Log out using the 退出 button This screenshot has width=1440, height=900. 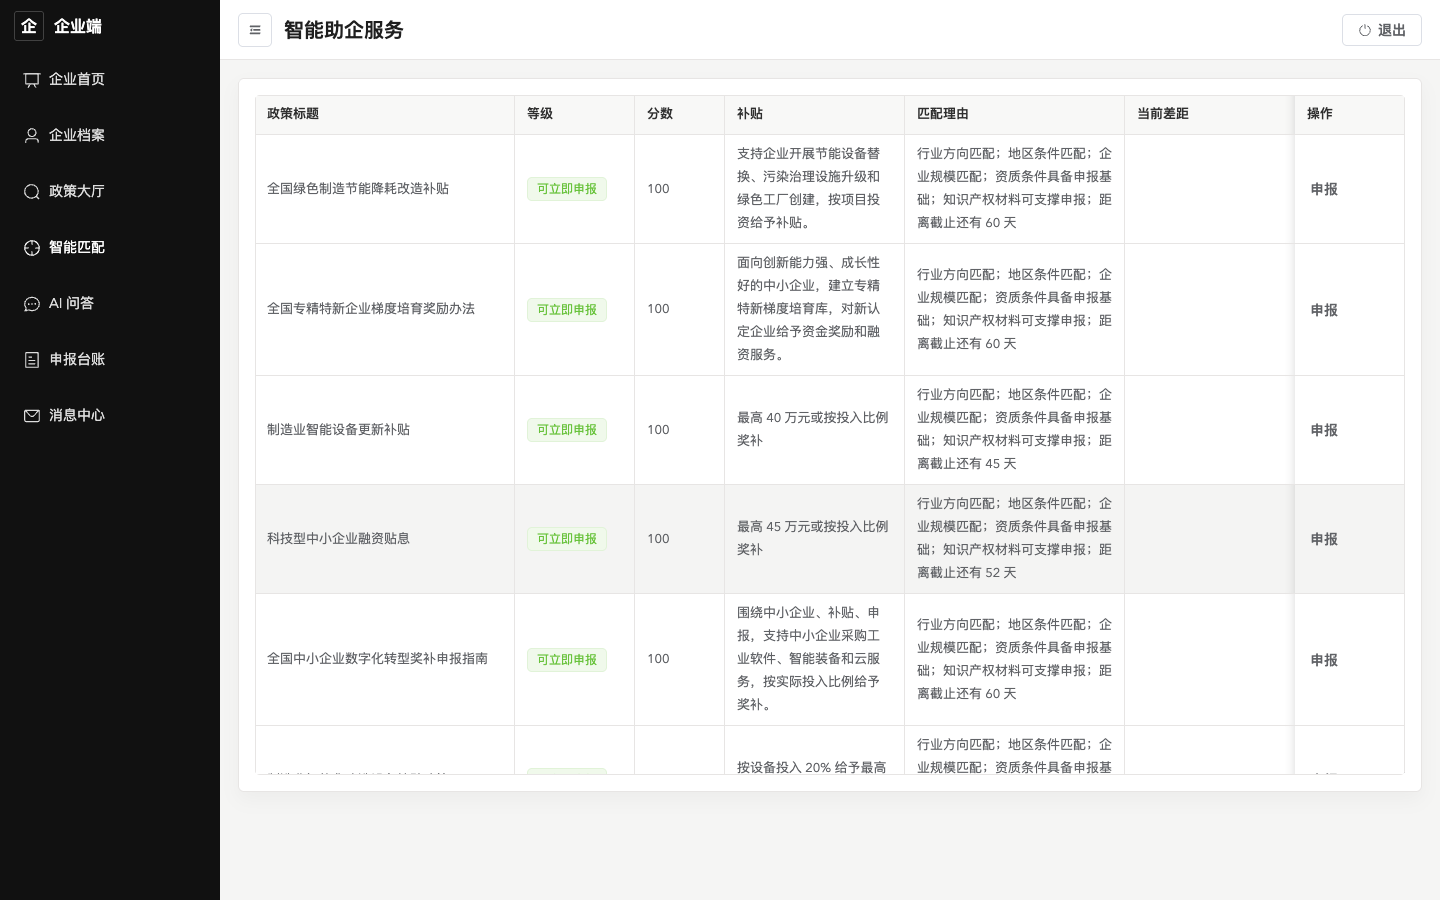point(1382,30)
